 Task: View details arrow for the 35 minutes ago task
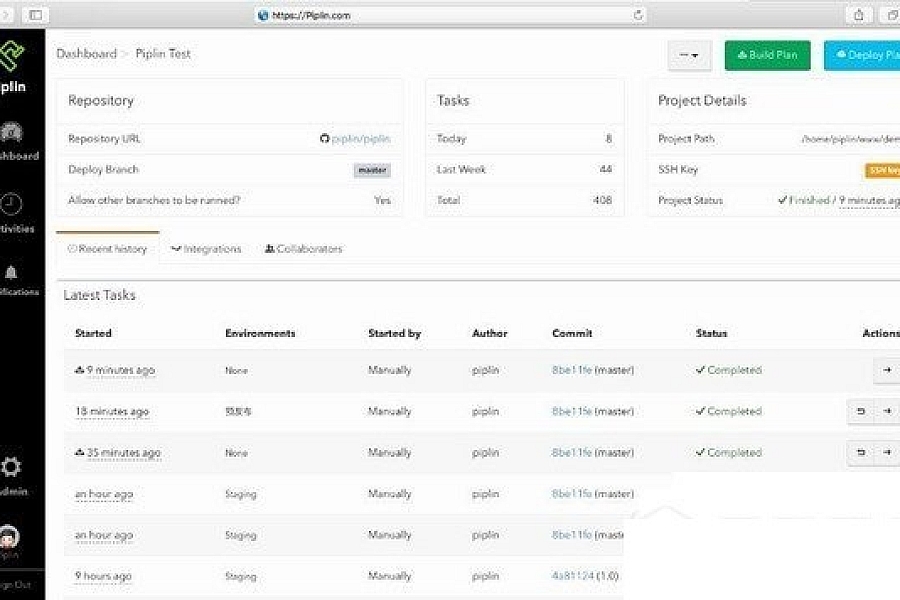tap(887, 452)
